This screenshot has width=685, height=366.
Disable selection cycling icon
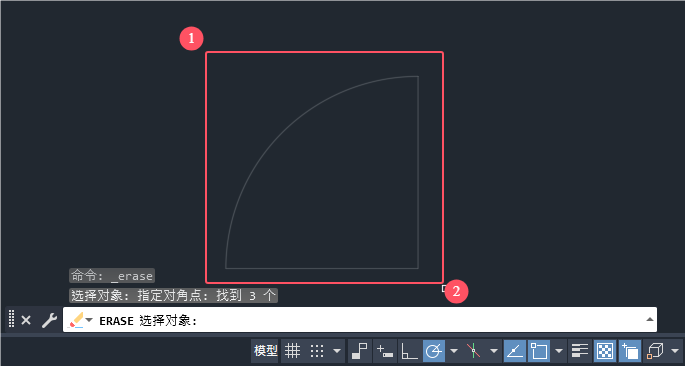point(630,351)
